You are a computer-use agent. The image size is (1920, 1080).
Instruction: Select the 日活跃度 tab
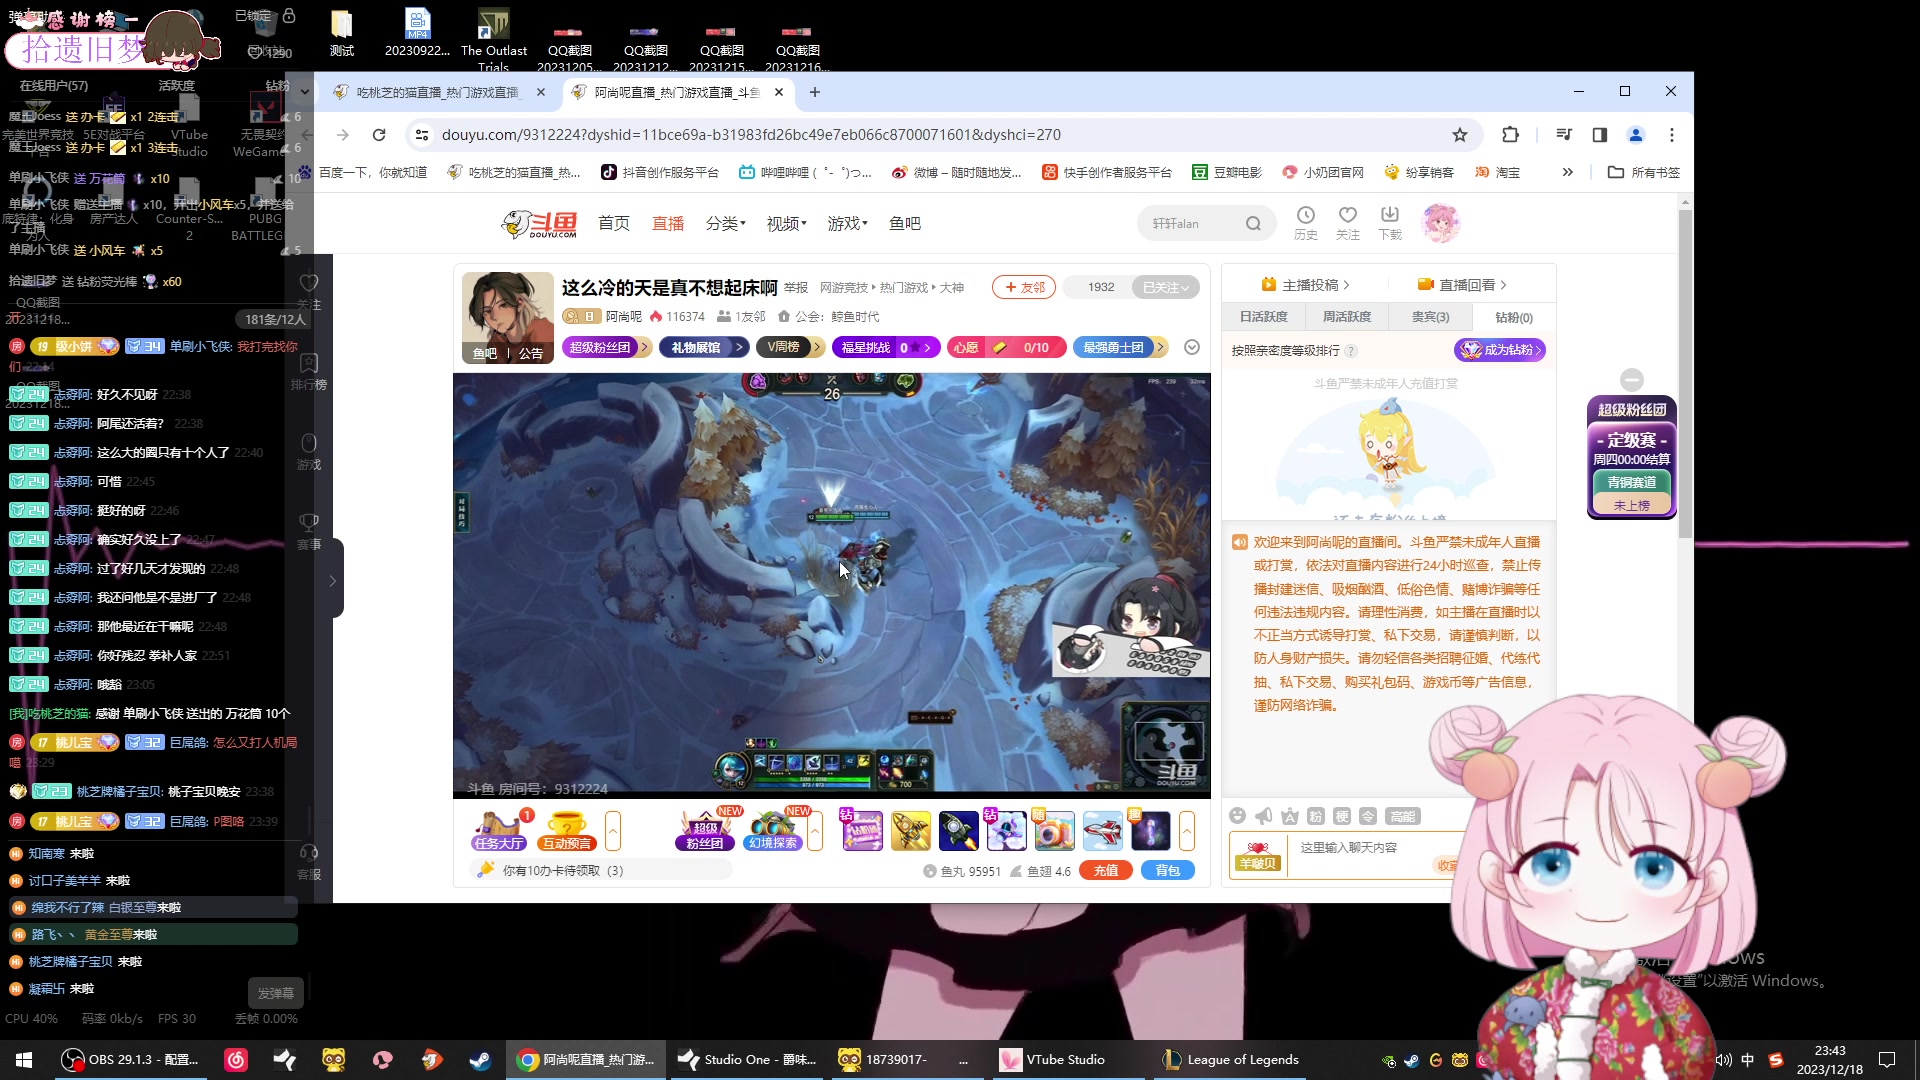tap(1264, 317)
